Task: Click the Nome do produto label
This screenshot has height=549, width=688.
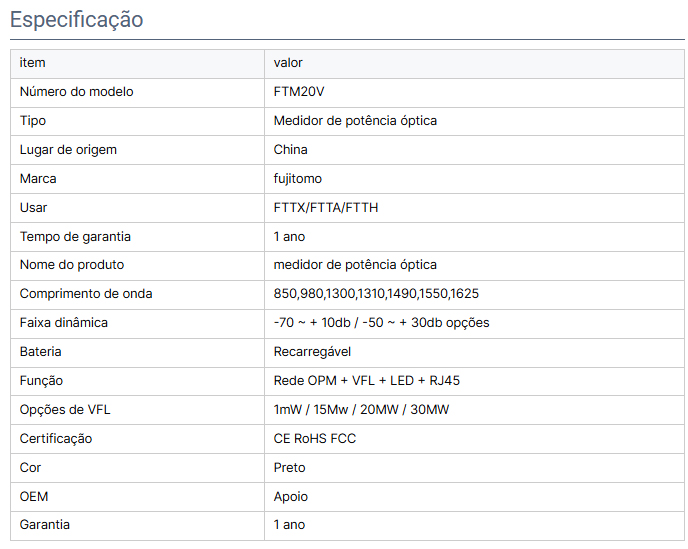Action: [x=72, y=265]
